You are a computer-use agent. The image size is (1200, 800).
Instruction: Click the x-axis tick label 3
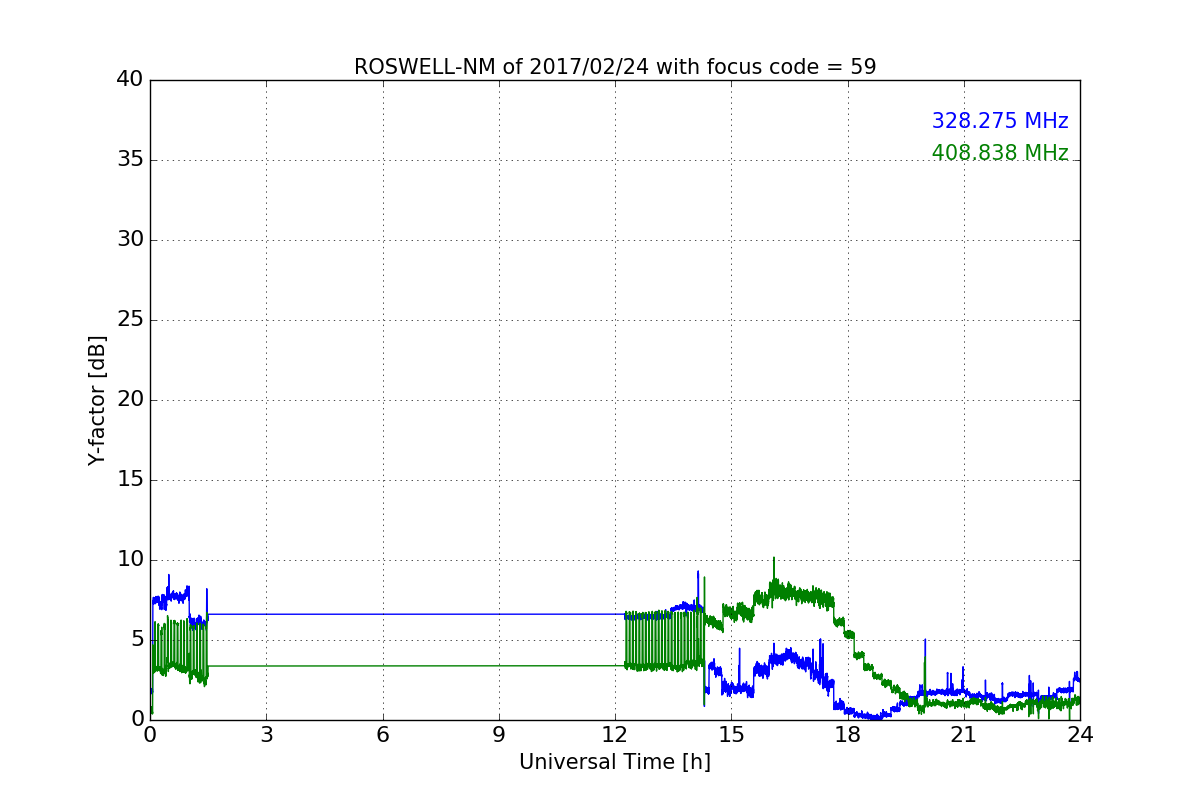[x=266, y=734]
